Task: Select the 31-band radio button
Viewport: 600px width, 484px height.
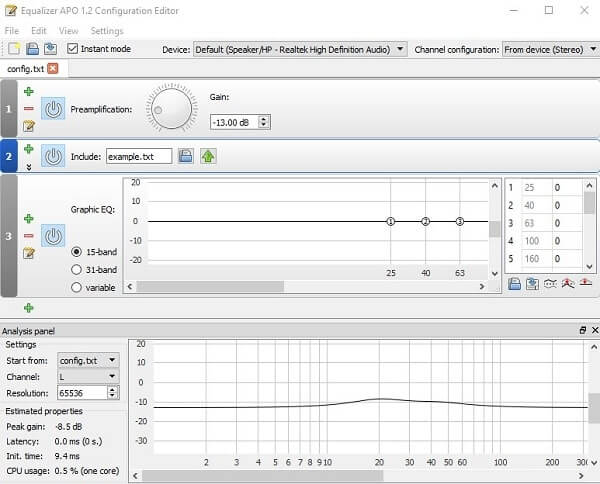Action: [77, 270]
